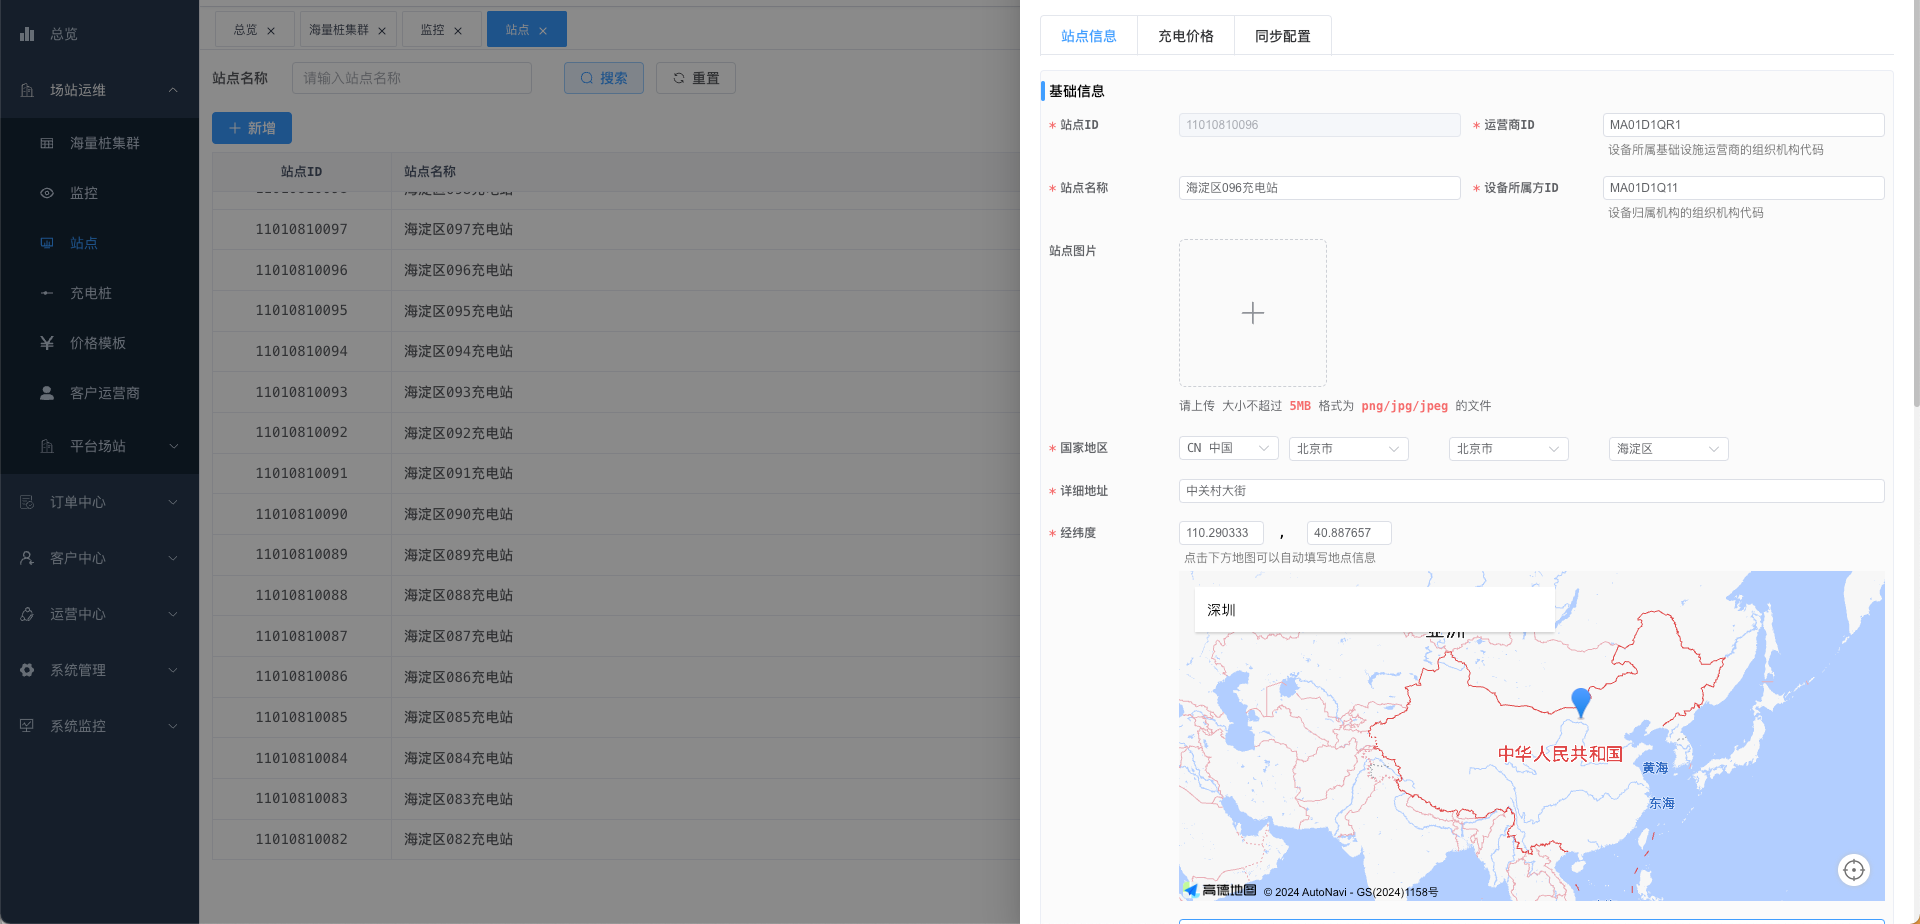
Task: Switch to the 充电价格 tab
Action: click(1186, 36)
